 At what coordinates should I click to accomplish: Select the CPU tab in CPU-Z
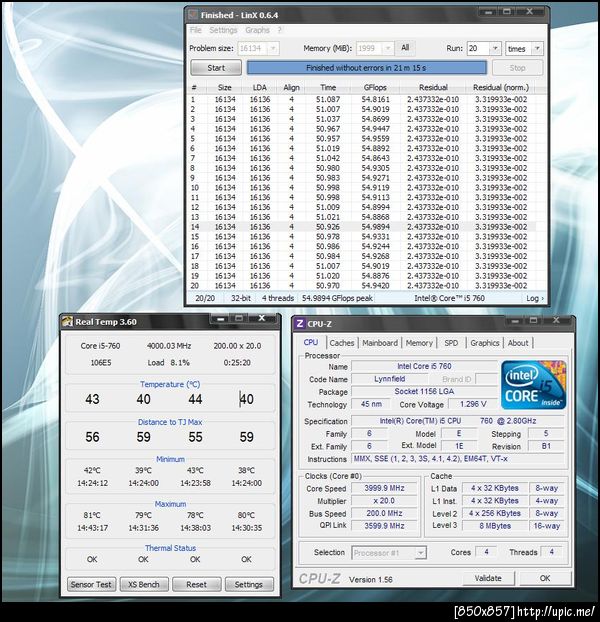click(311, 342)
